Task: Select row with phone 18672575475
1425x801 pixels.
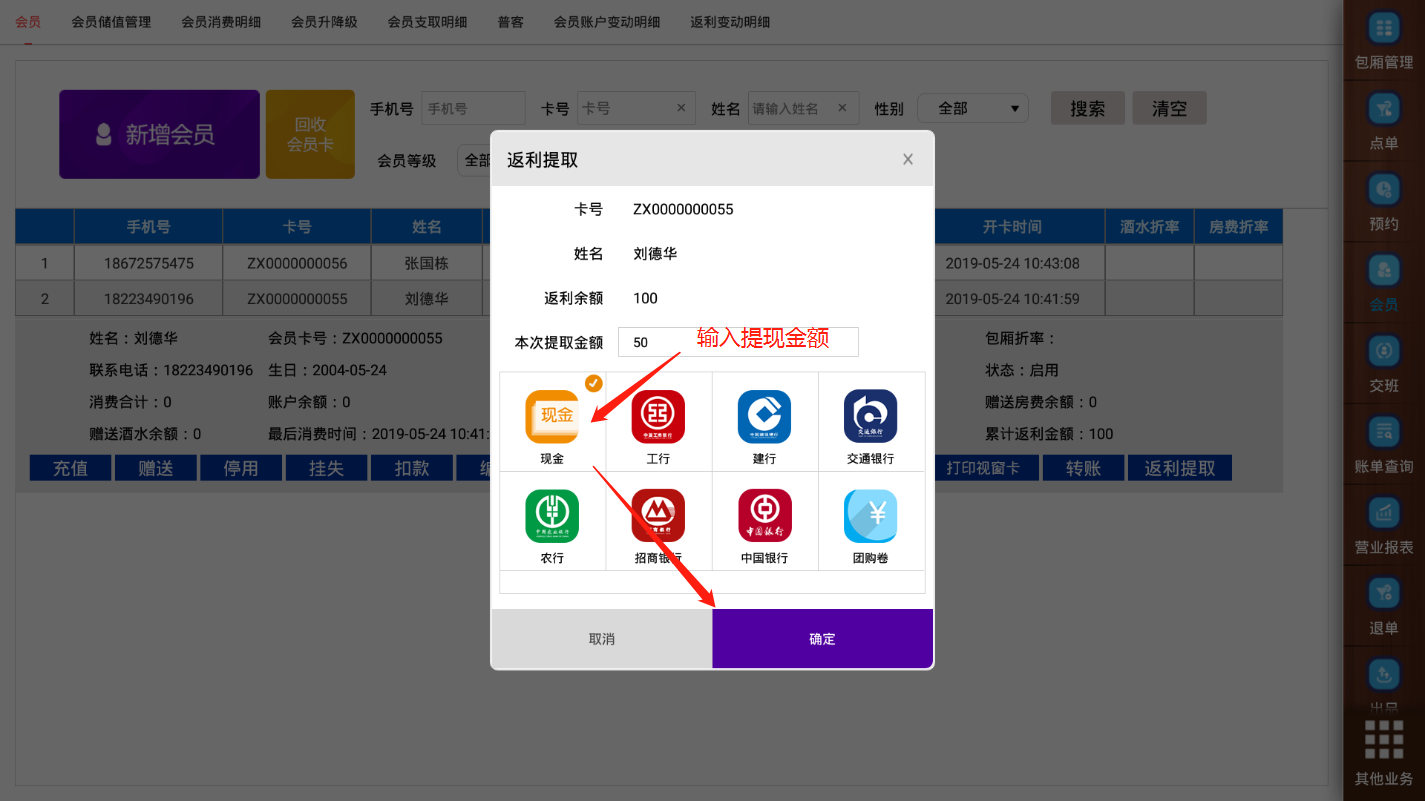Action: point(649,263)
